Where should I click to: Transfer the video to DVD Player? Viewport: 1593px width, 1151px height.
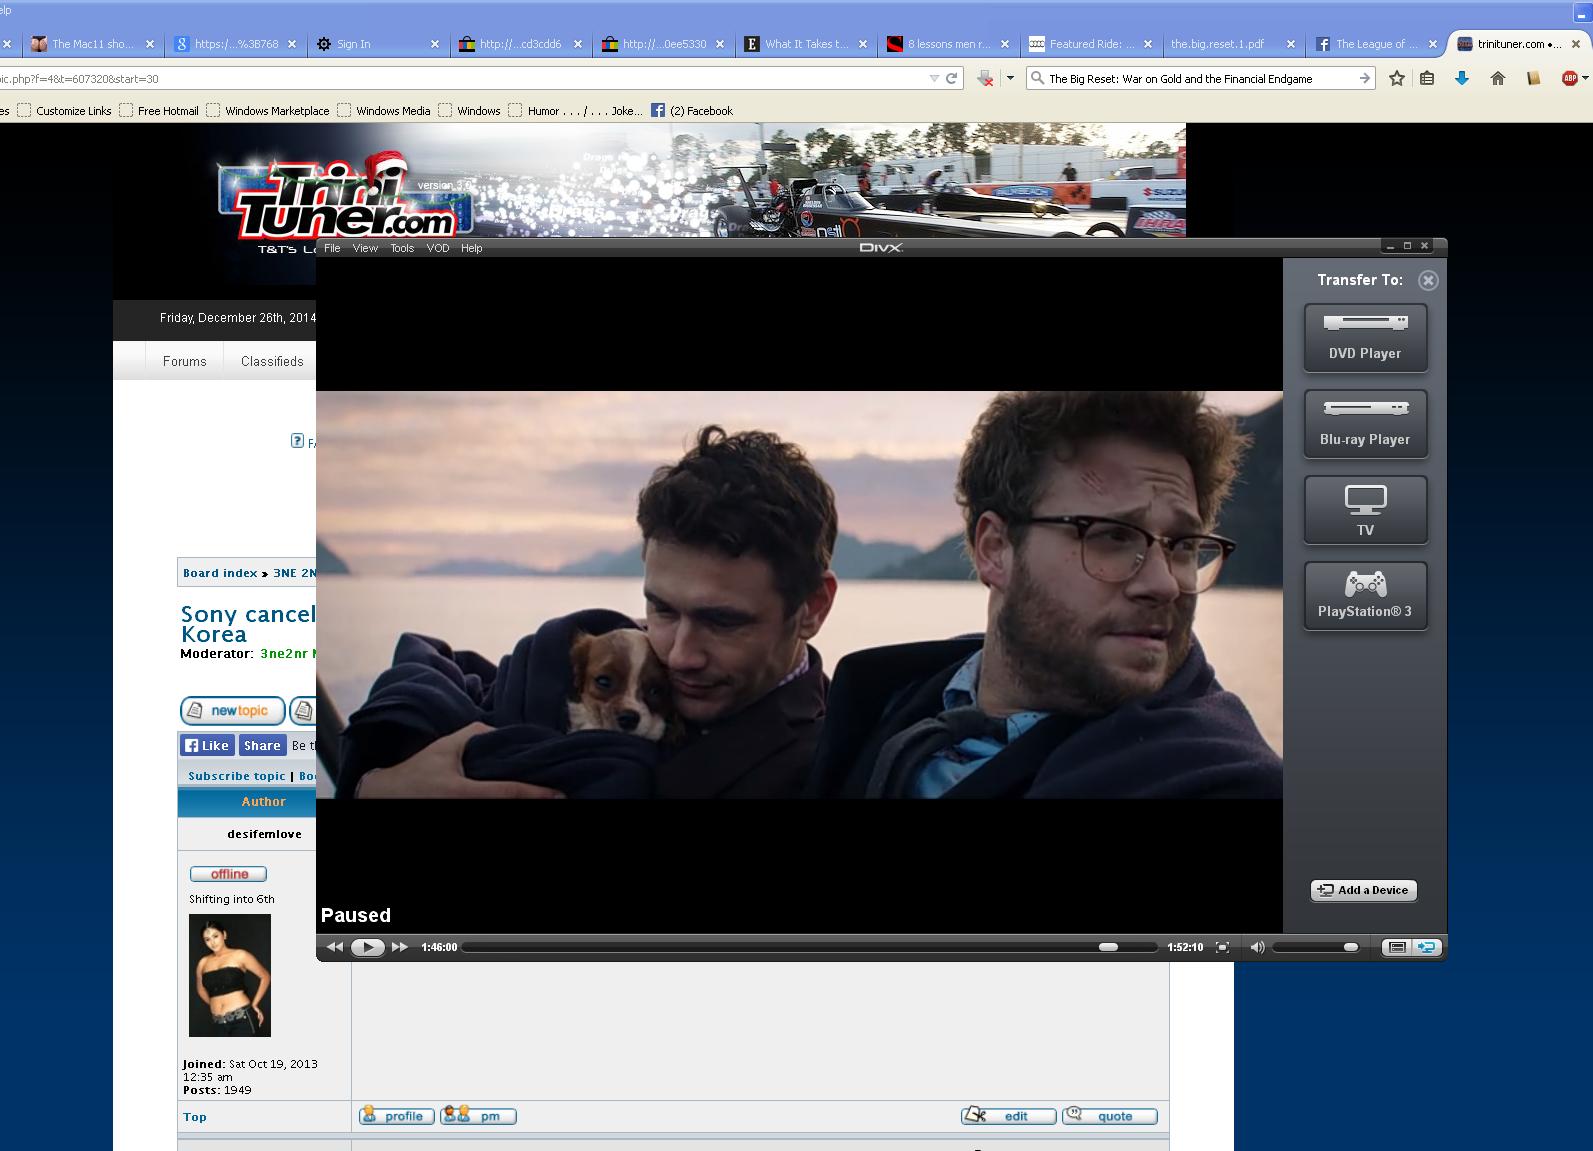(1365, 338)
